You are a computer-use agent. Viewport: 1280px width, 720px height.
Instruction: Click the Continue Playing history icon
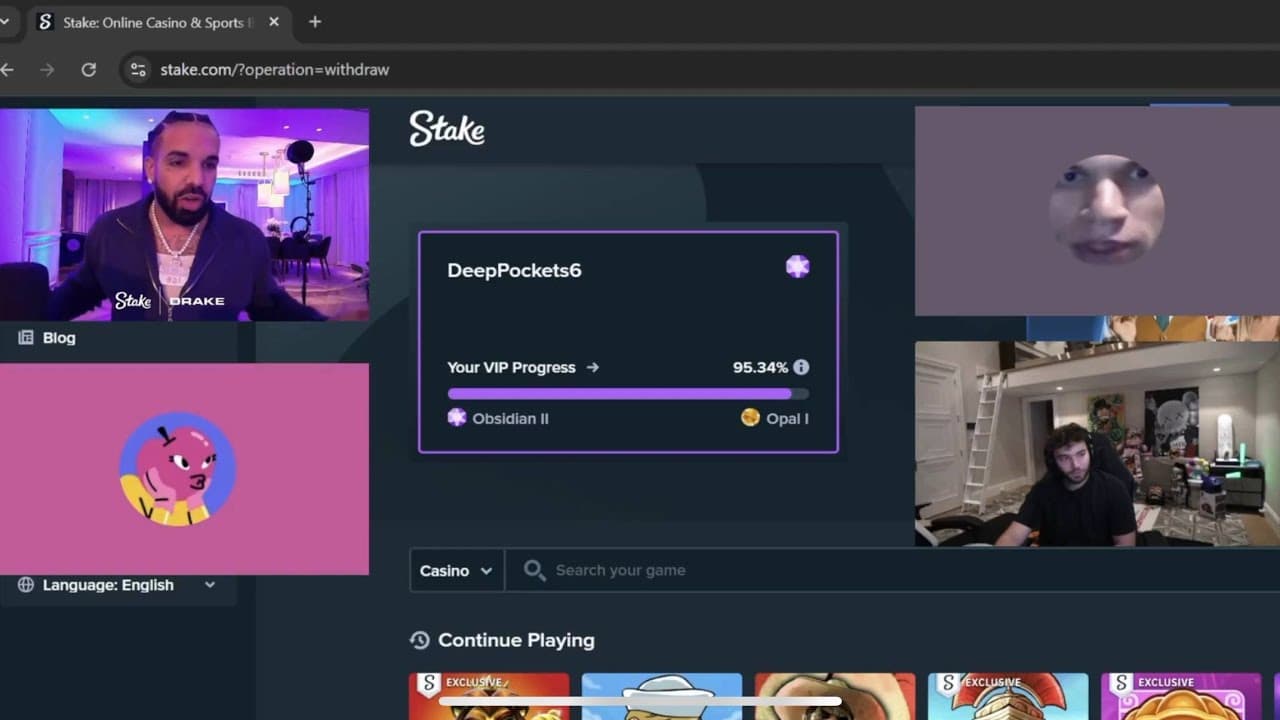point(420,640)
